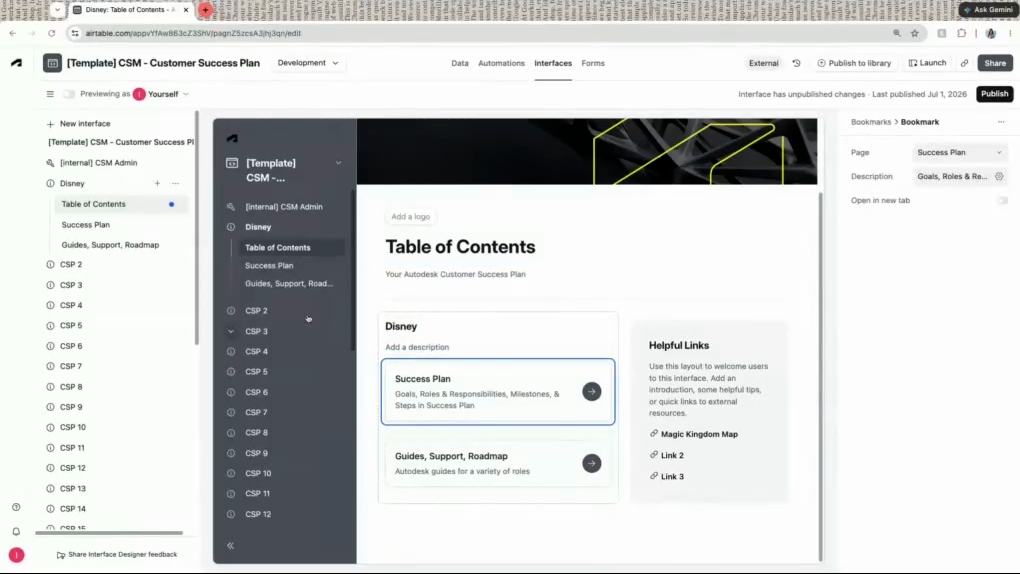Open the Bookmark panel more options menu
Screen dimensions: 1020x574
click(1001, 122)
